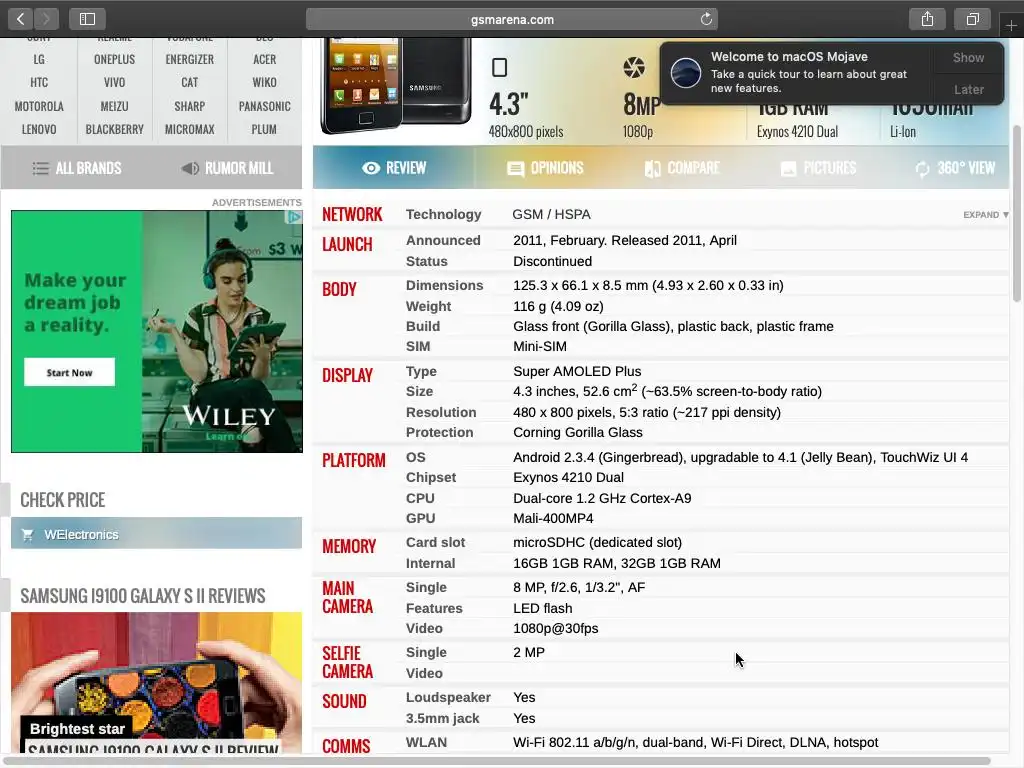Select the Wiko brand link
Screen dimensions: 1024x768
pyautogui.click(x=264, y=83)
